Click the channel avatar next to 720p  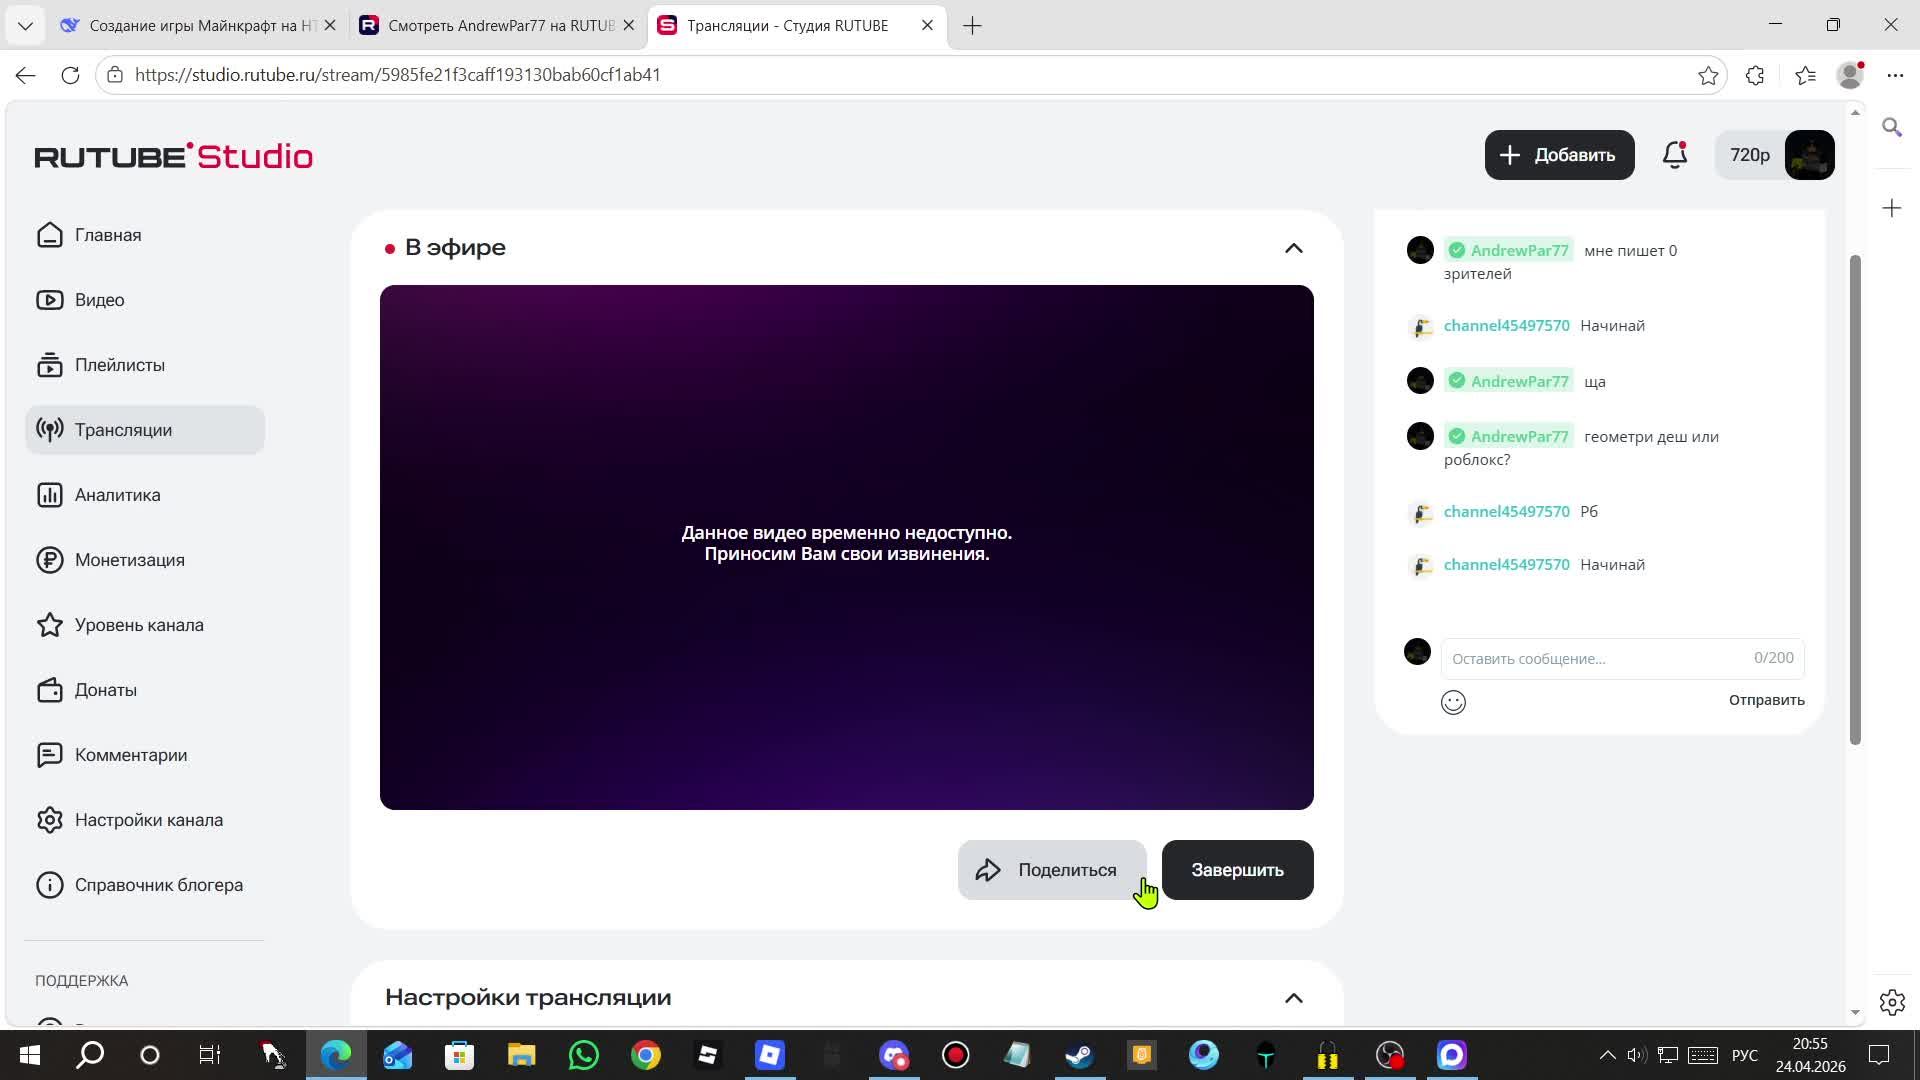pyautogui.click(x=1809, y=155)
